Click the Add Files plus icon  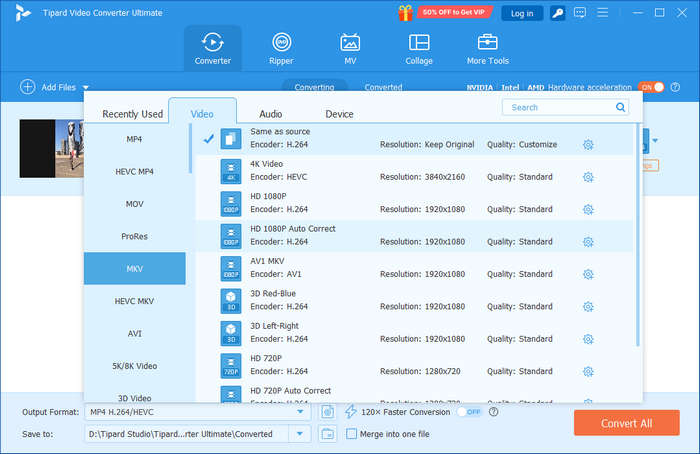(x=27, y=87)
